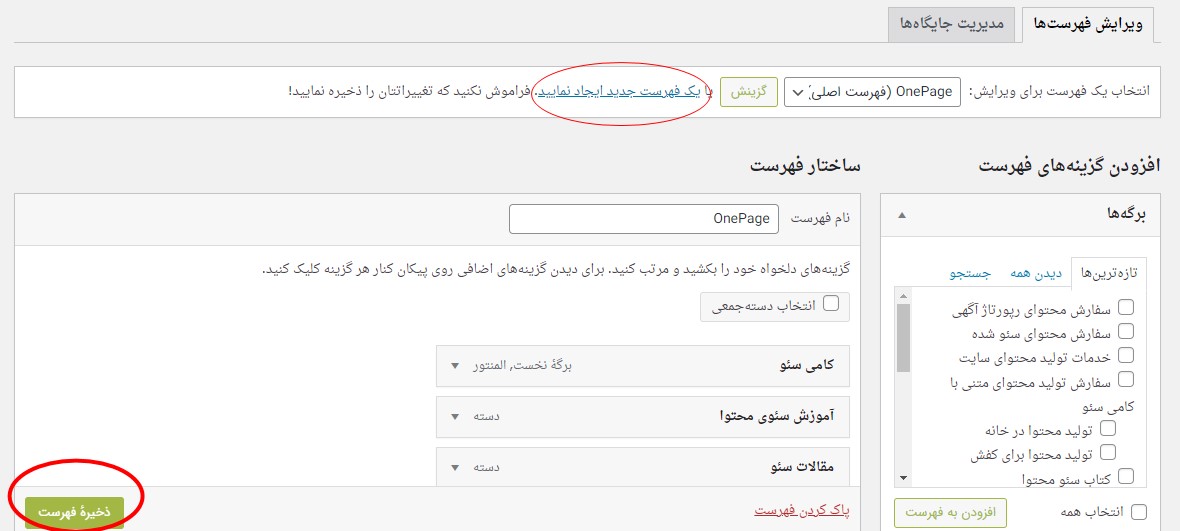Switch to the مدیریت جایگاه‌ها tab
The image size is (1180, 531).
pyautogui.click(x=952, y=24)
